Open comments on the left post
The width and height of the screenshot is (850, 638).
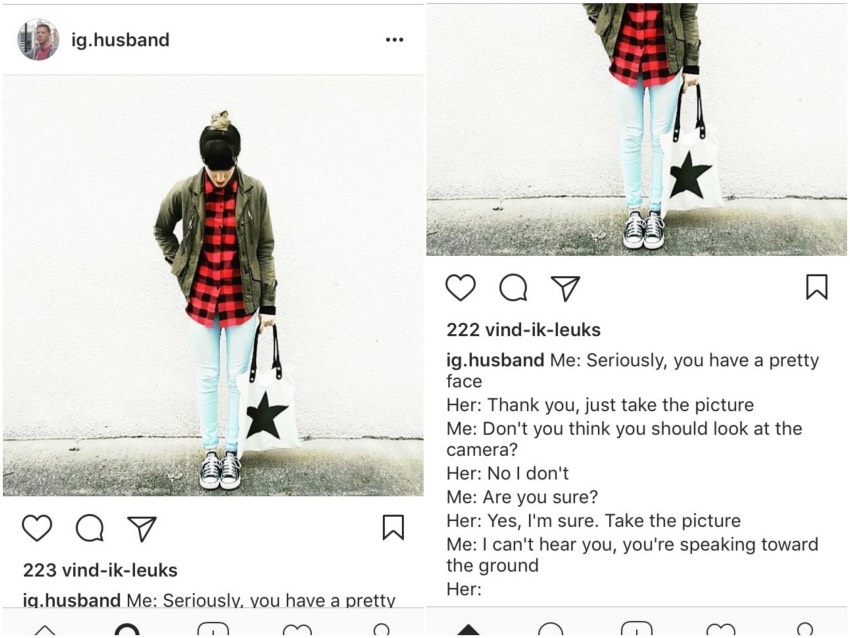[90, 528]
